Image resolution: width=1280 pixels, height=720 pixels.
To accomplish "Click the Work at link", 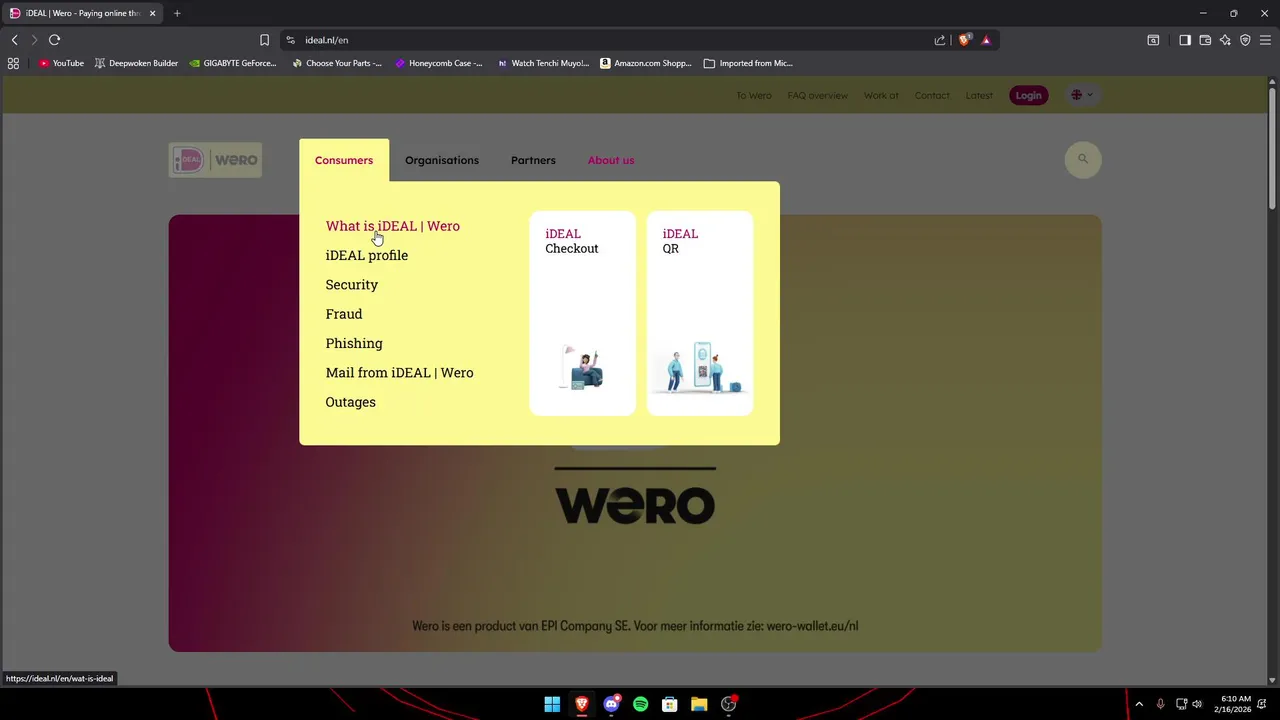I will [881, 95].
